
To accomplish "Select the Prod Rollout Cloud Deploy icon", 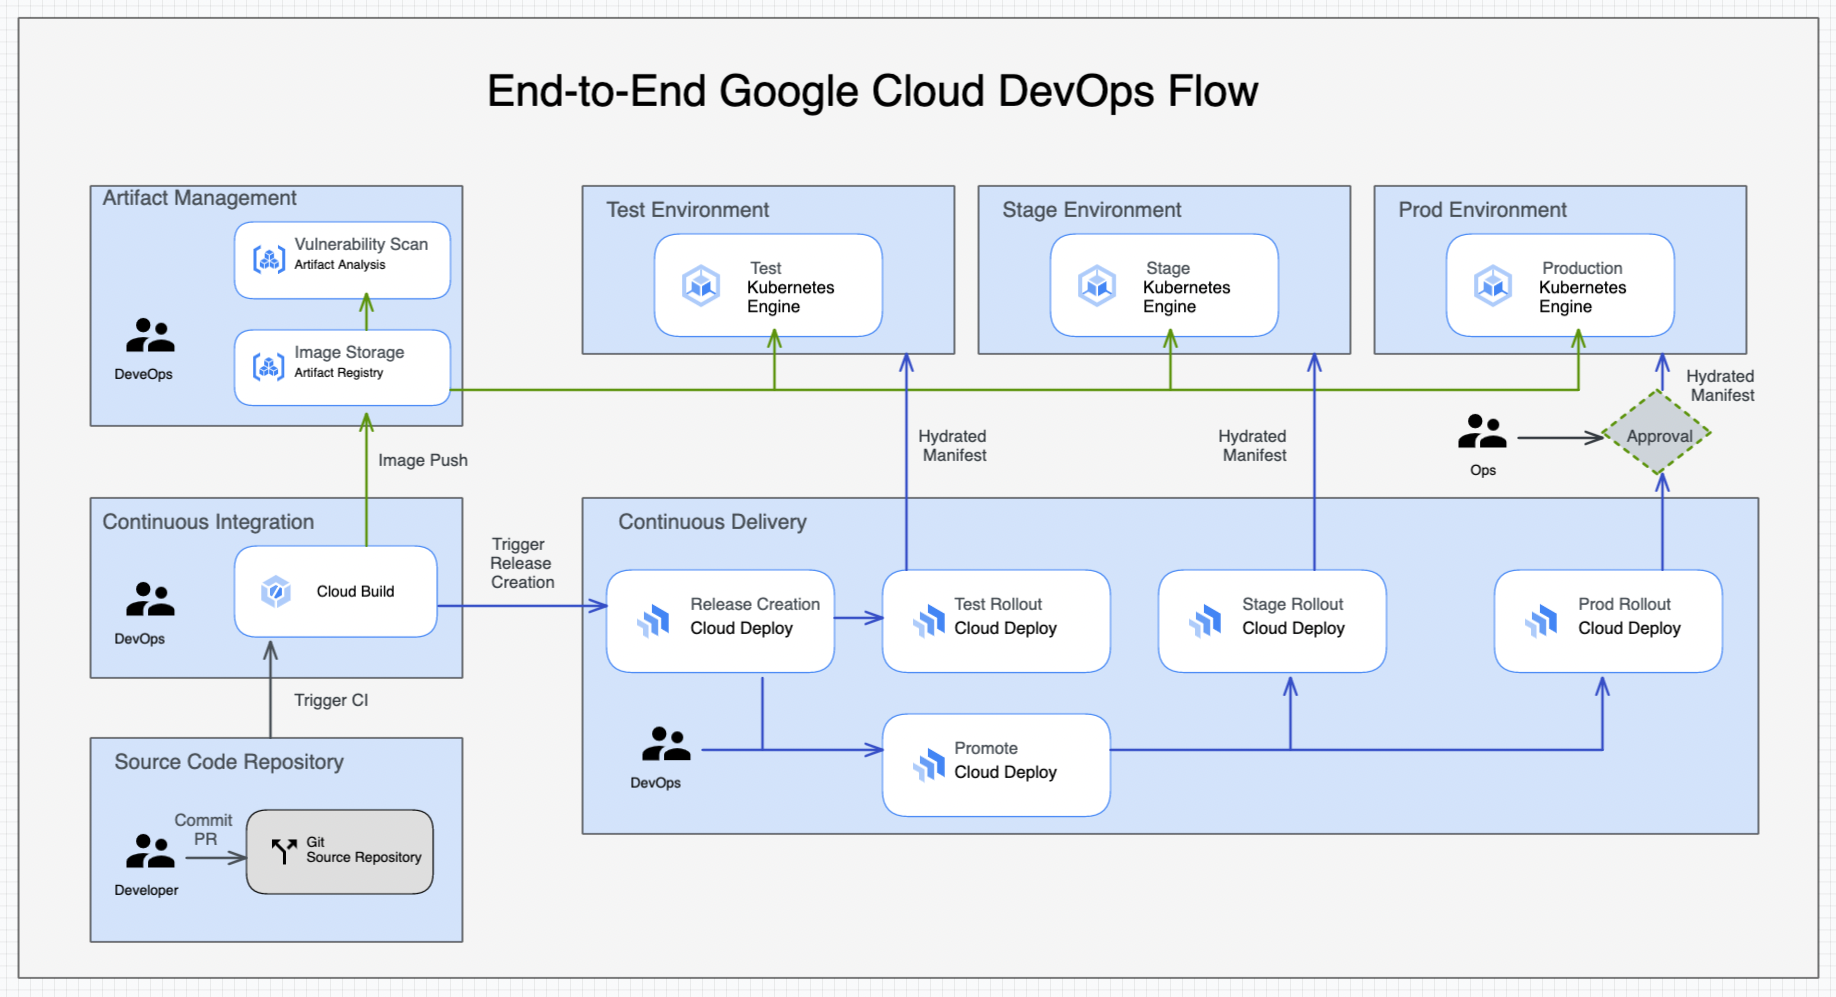I will click(1540, 620).
